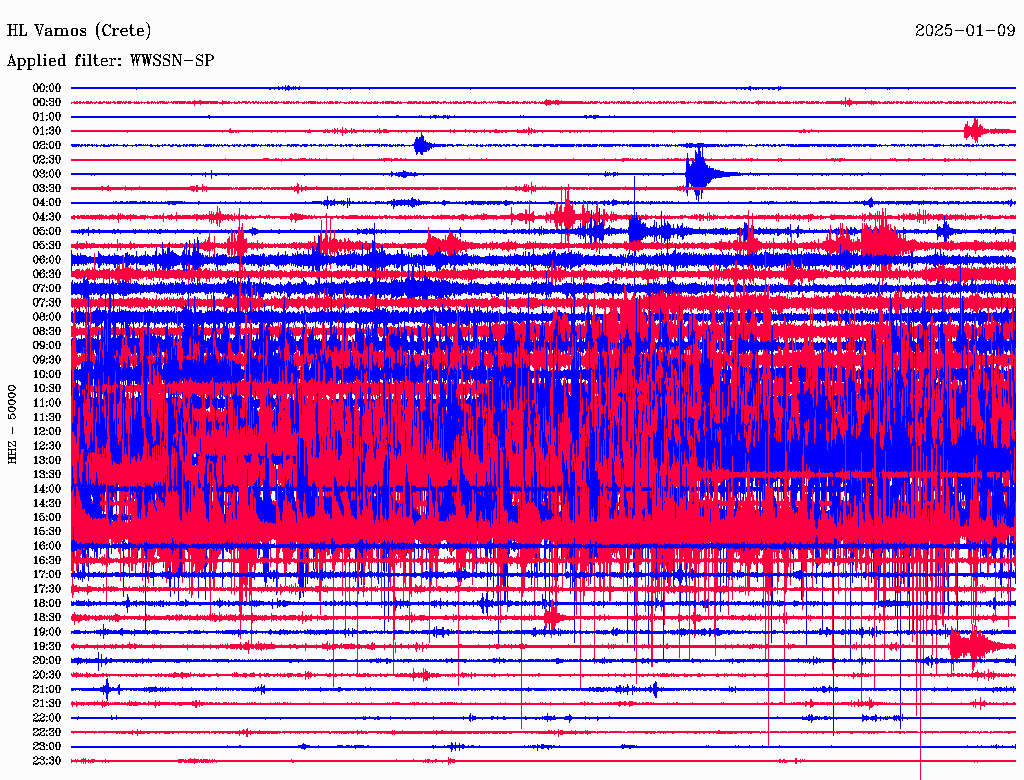Click the 11:30 time label
Viewport: 1024px width, 780px height.
(x=47, y=417)
